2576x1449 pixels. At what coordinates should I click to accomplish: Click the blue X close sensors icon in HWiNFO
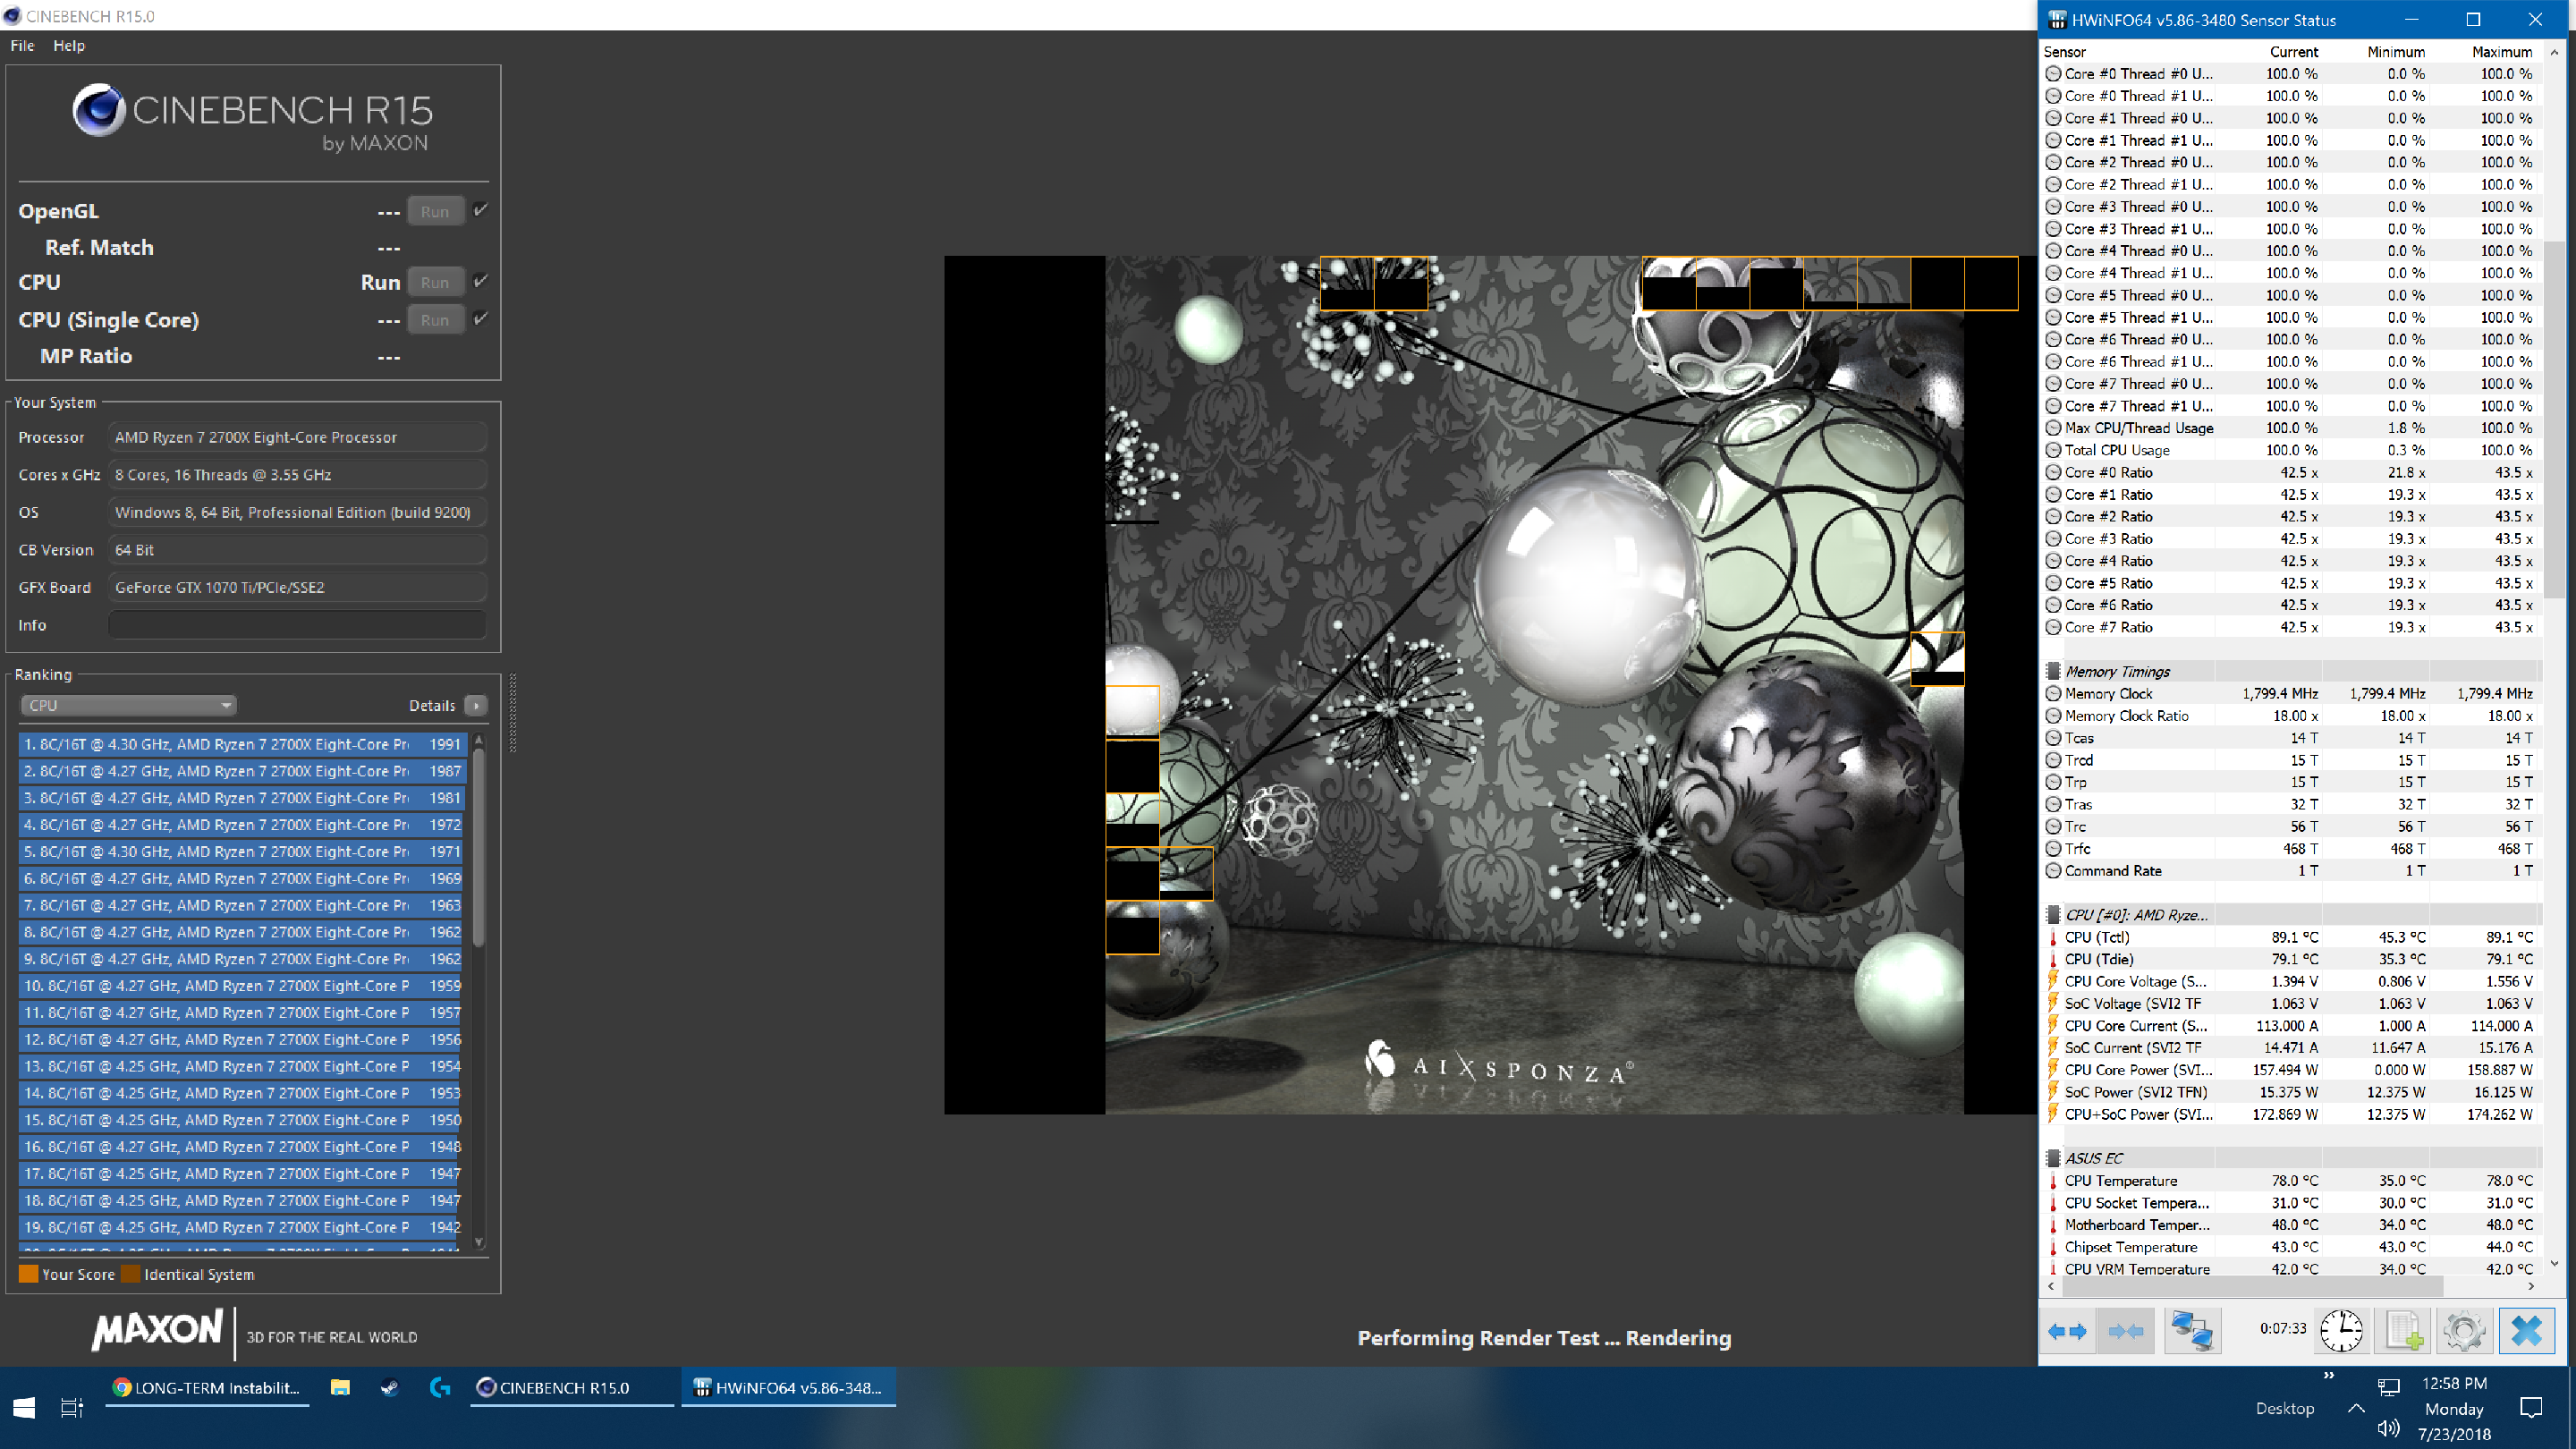(2526, 1331)
